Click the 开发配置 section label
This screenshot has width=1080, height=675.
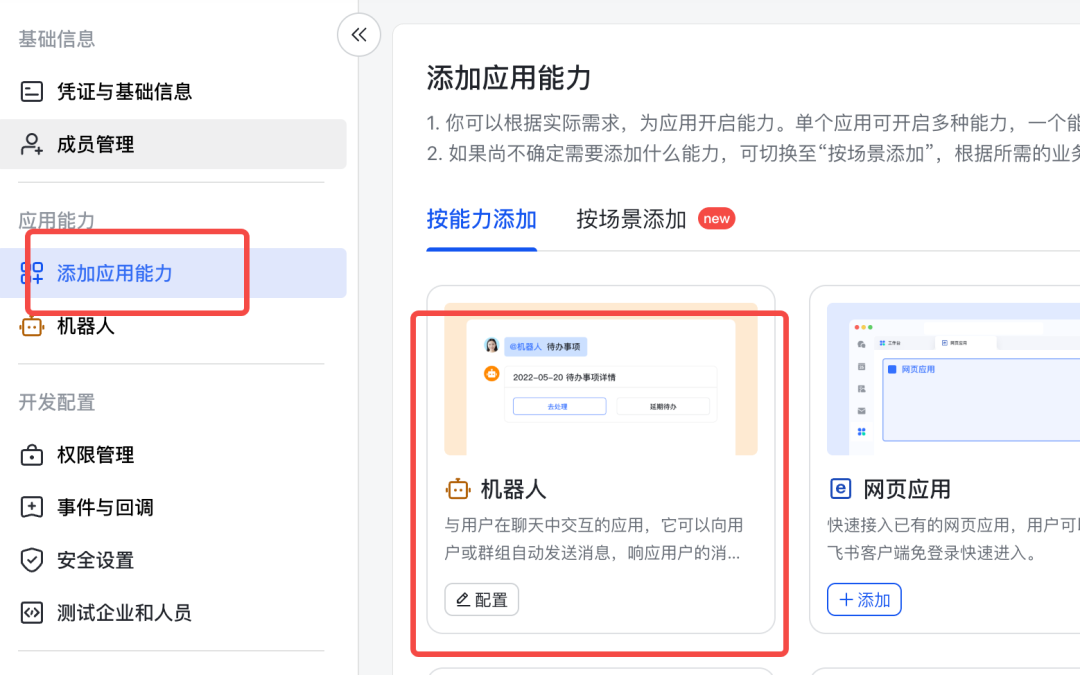pyautogui.click(x=56, y=402)
